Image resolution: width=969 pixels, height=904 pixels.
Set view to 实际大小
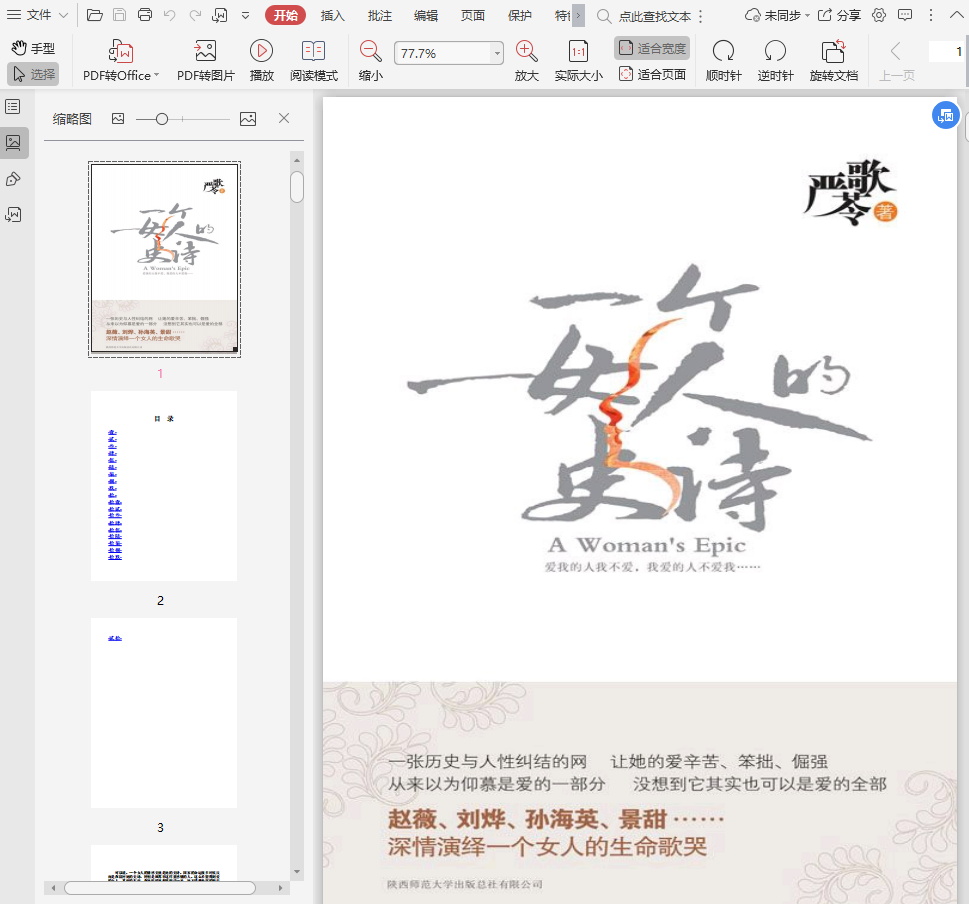578,61
